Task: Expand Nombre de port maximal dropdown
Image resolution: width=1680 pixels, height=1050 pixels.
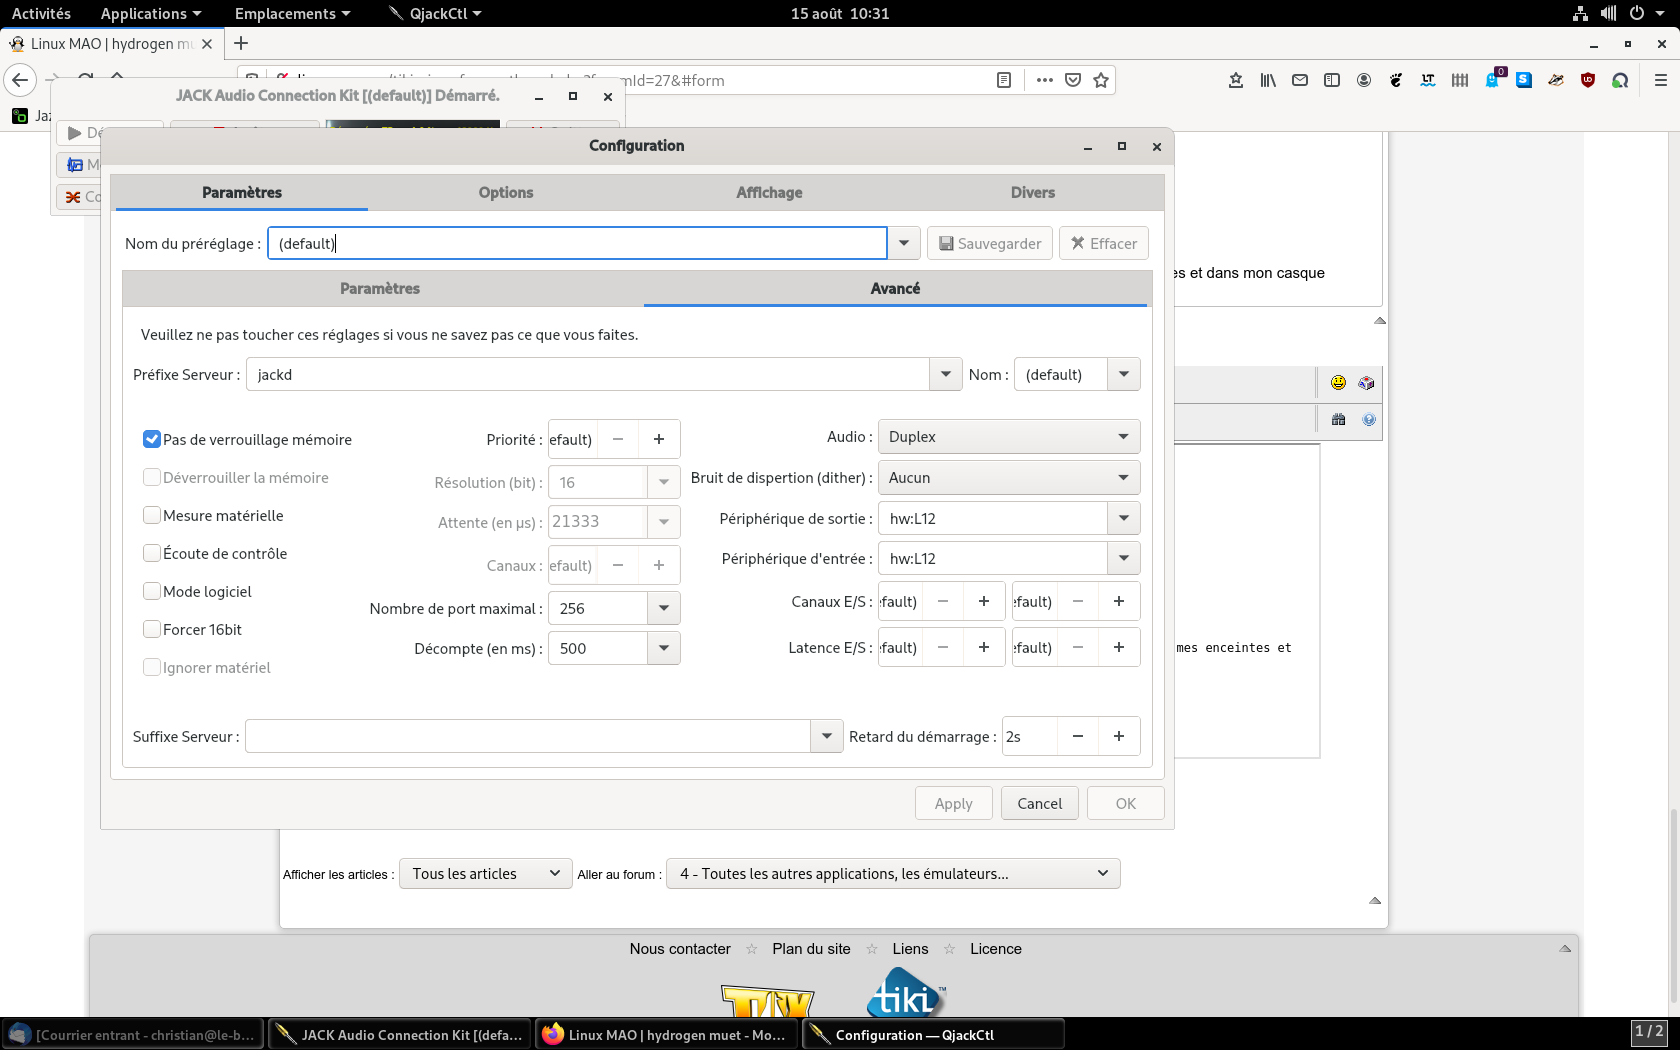Action: point(664,608)
